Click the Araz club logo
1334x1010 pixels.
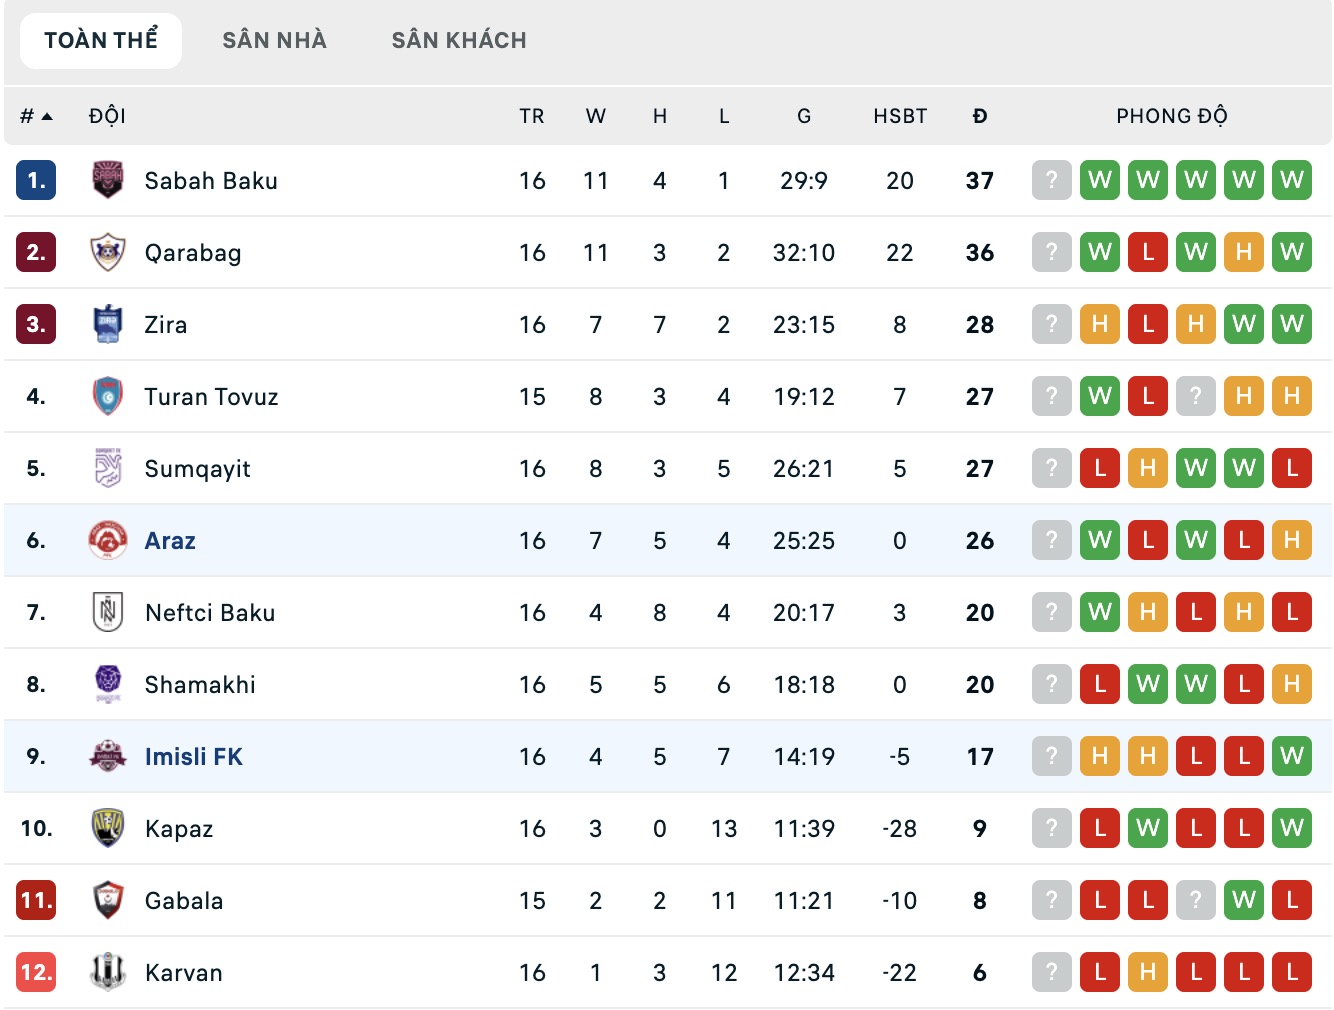pyautogui.click(x=107, y=540)
